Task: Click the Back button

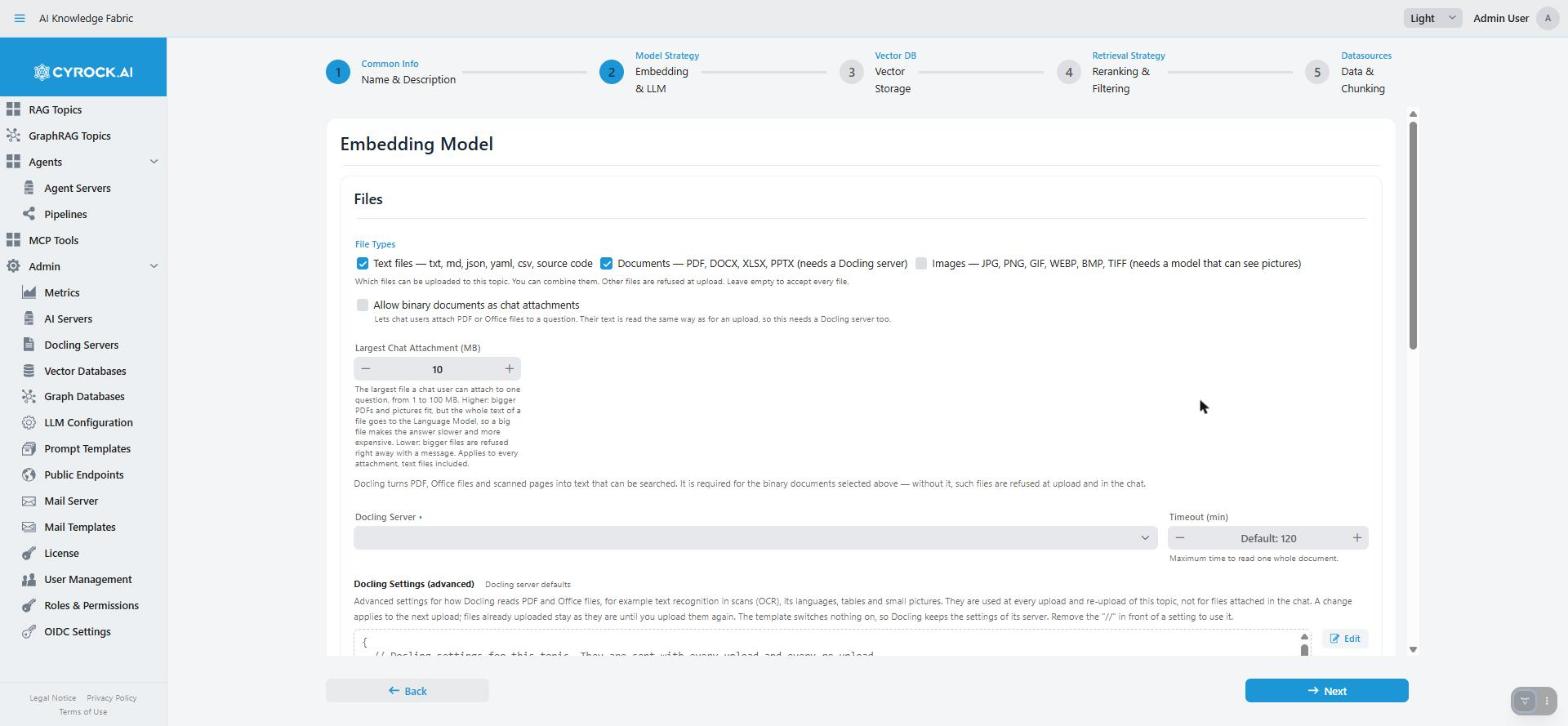Action: [407, 691]
